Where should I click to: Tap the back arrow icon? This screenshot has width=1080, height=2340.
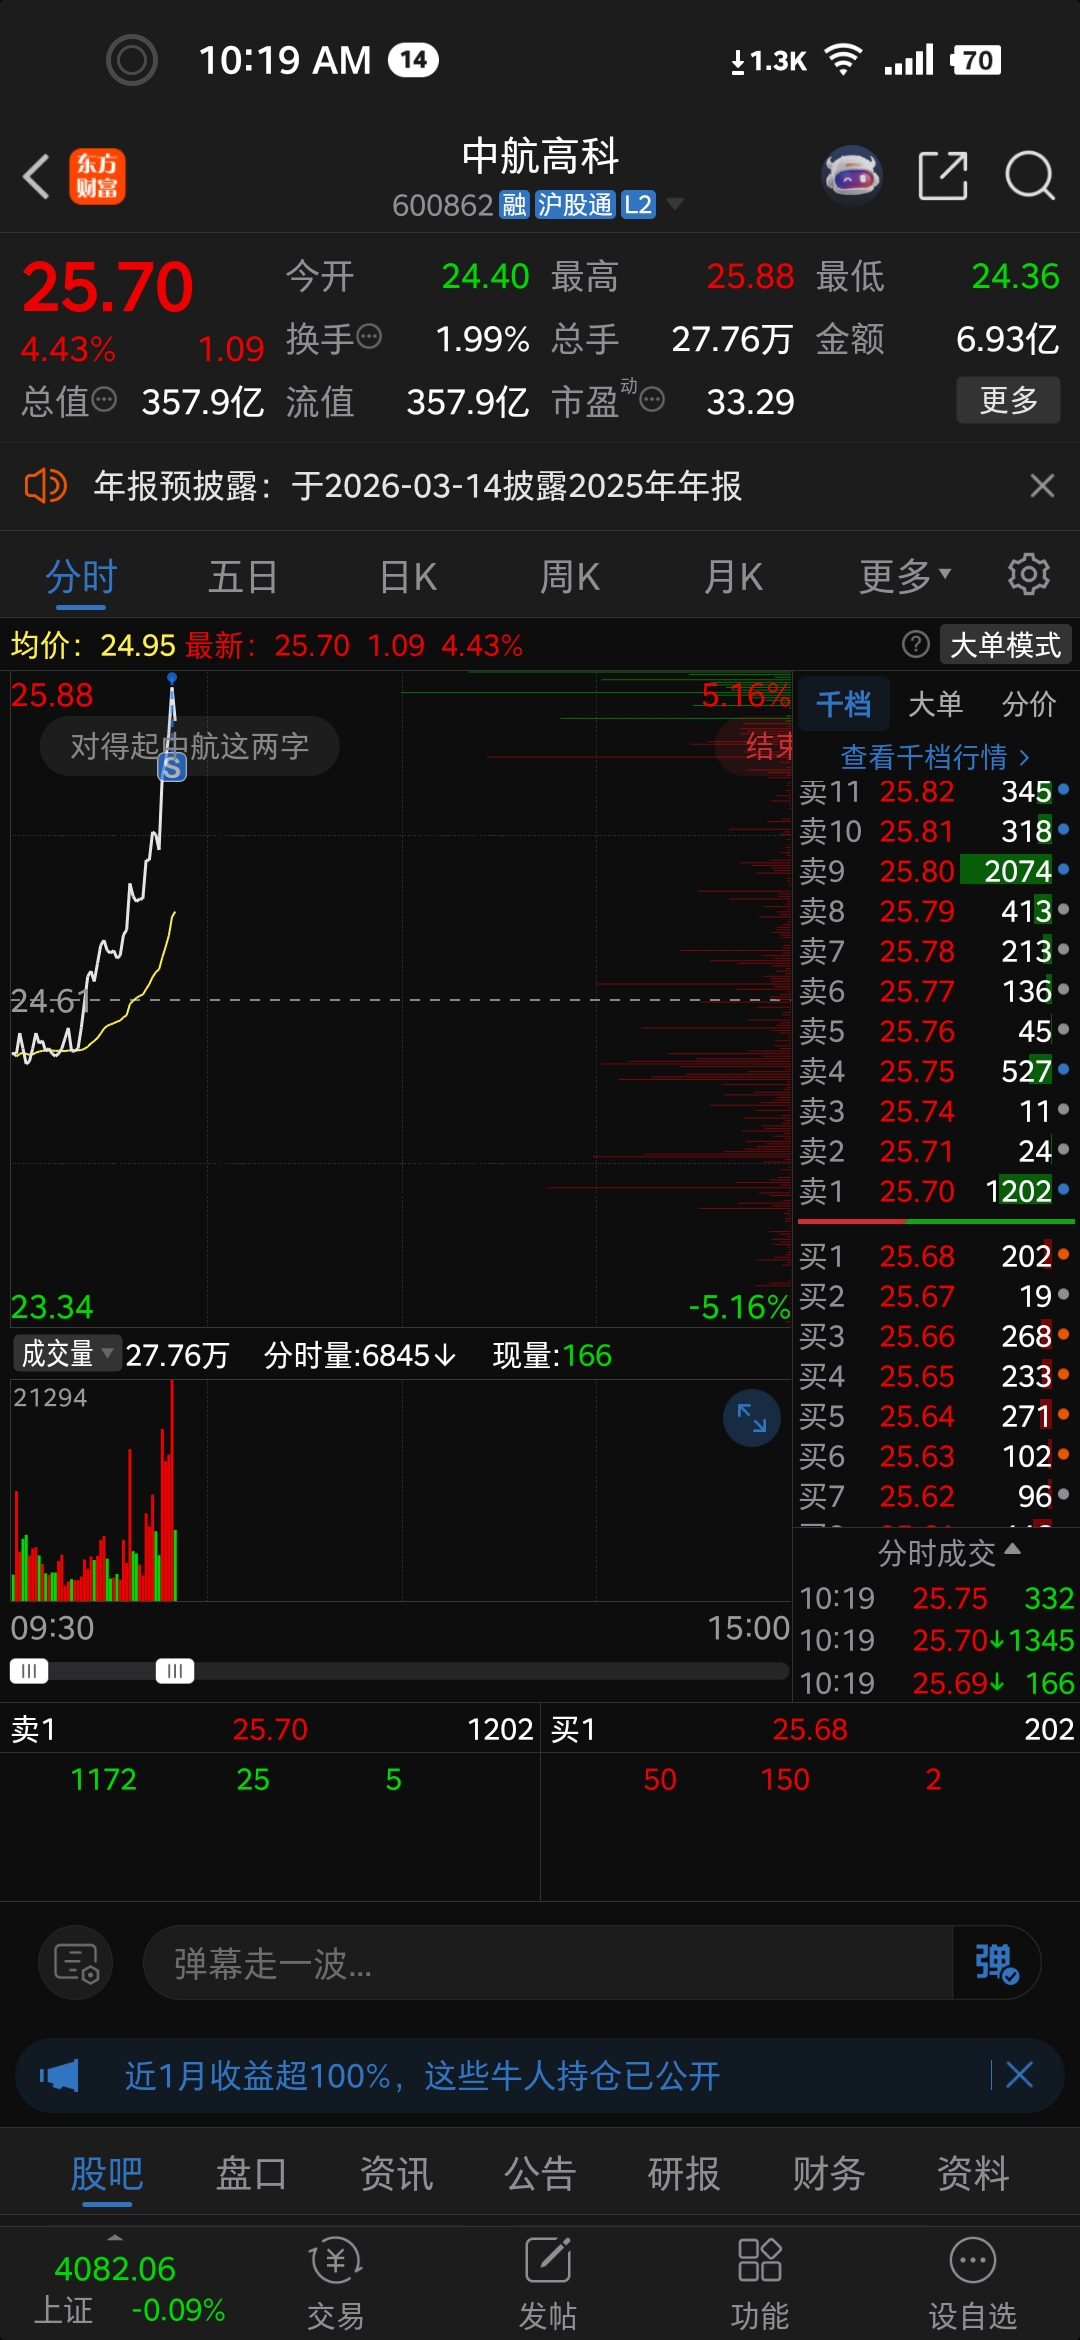coord(37,177)
